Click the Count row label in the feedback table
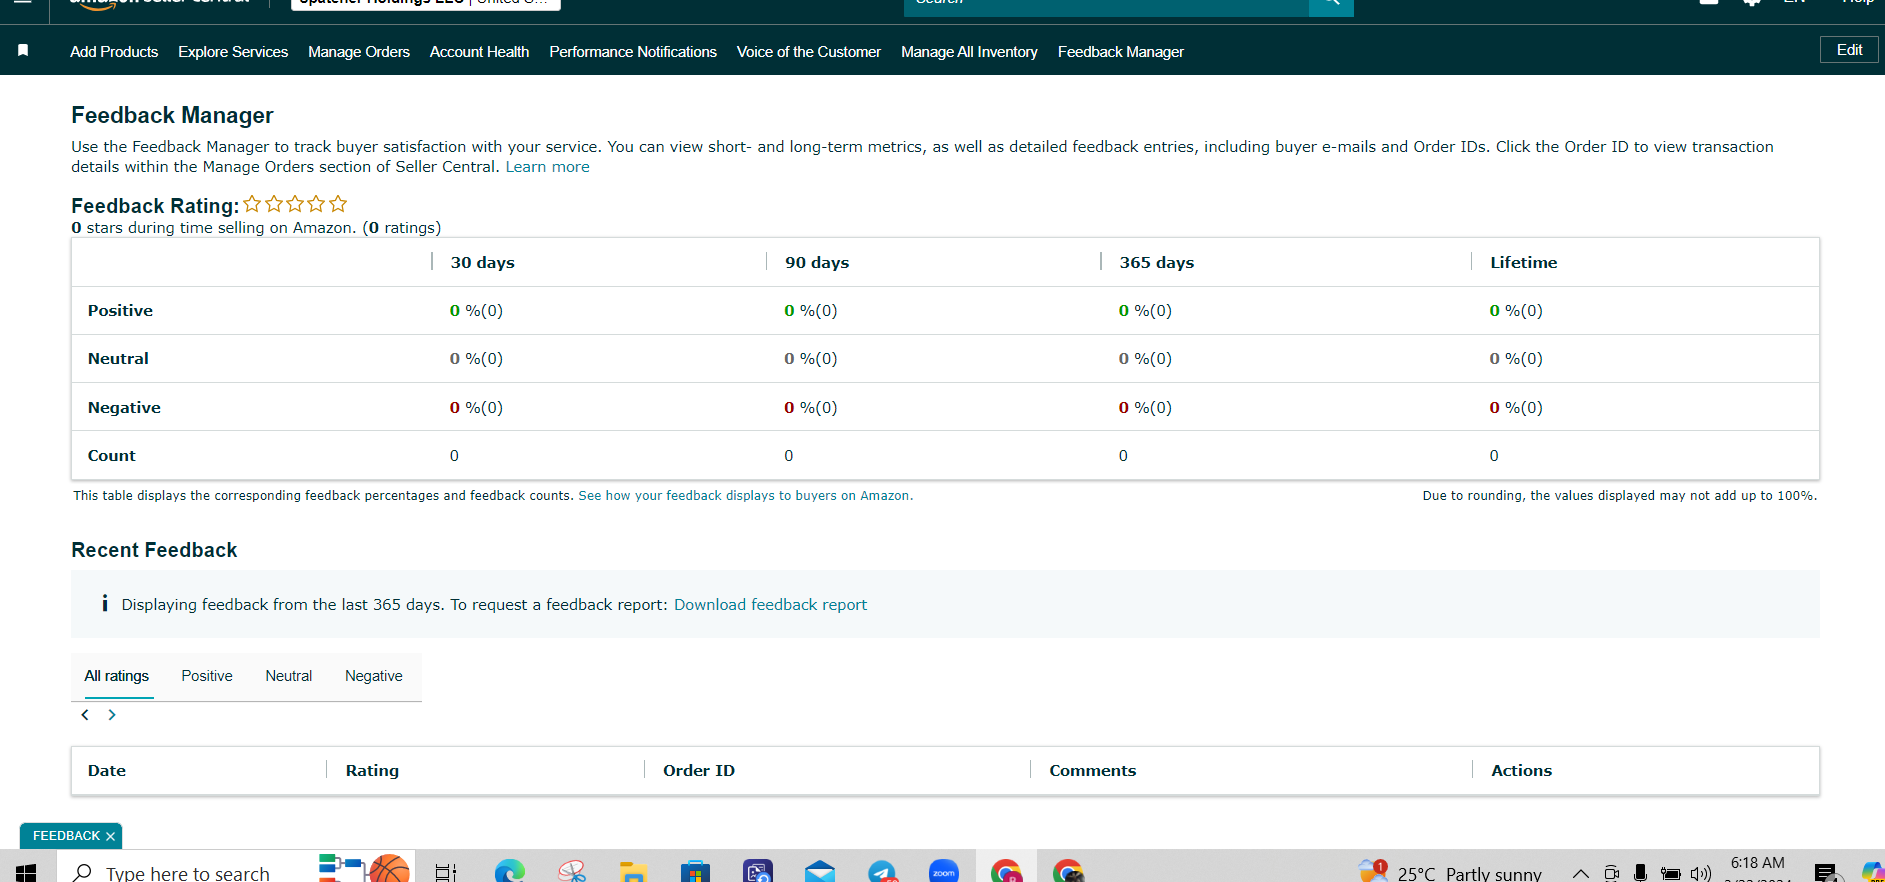 [x=111, y=456]
